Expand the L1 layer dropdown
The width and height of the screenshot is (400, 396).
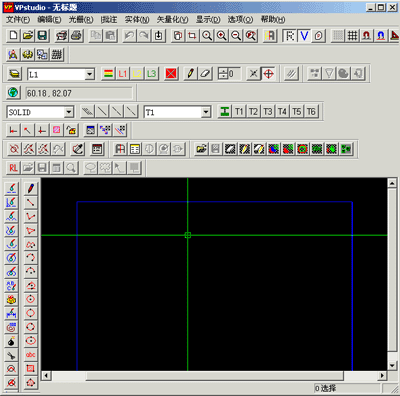pos(90,74)
